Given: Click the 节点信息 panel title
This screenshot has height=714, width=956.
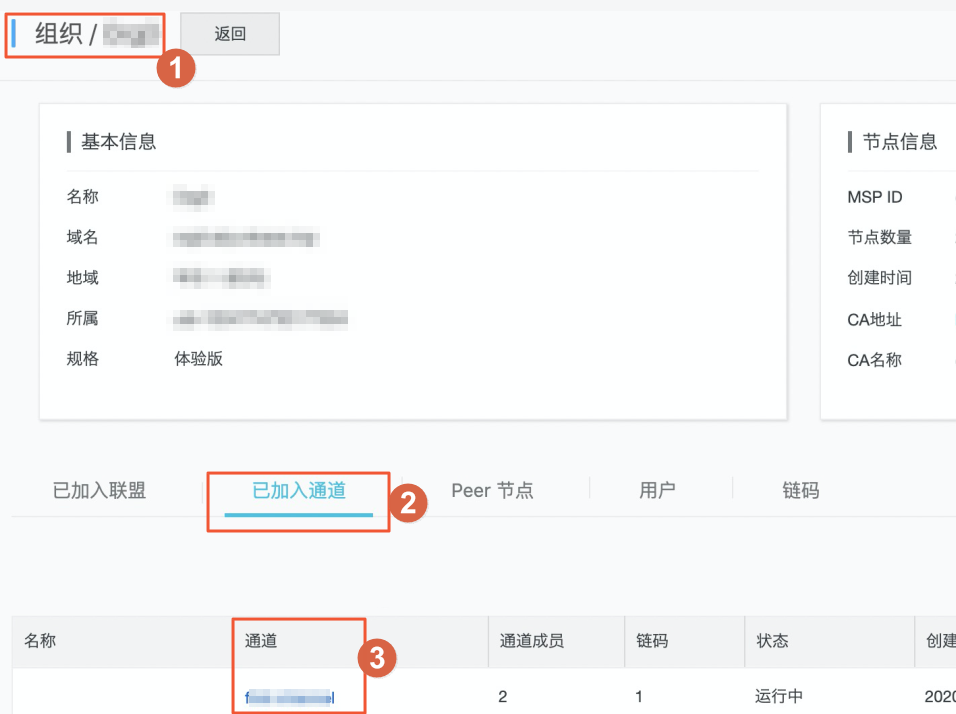Looking at the screenshot, I should pyautogui.click(x=898, y=141).
